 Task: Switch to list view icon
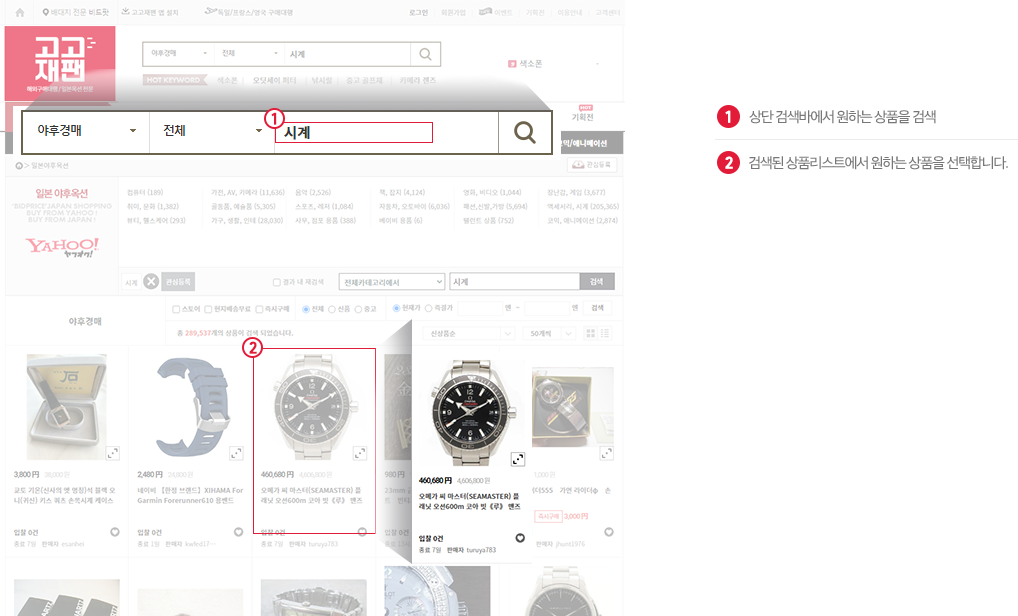[x=604, y=333]
